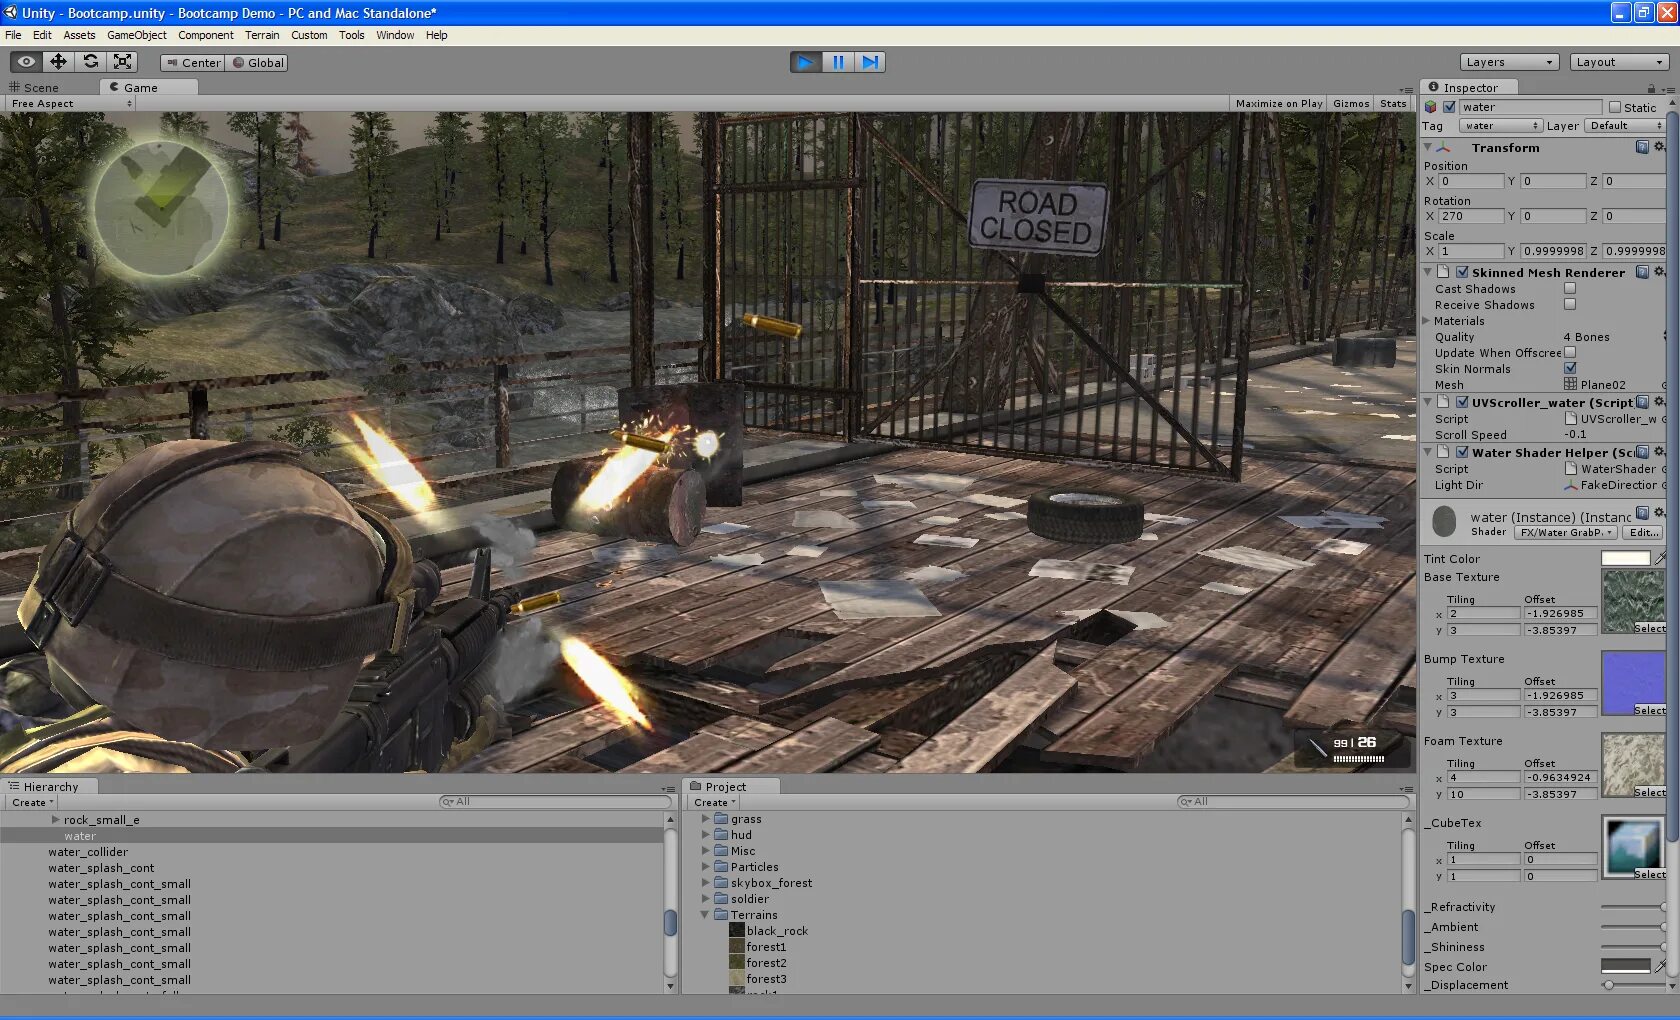Screen dimensions: 1680x1020
Task: Open the Layers dropdown
Action: pos(1508,62)
